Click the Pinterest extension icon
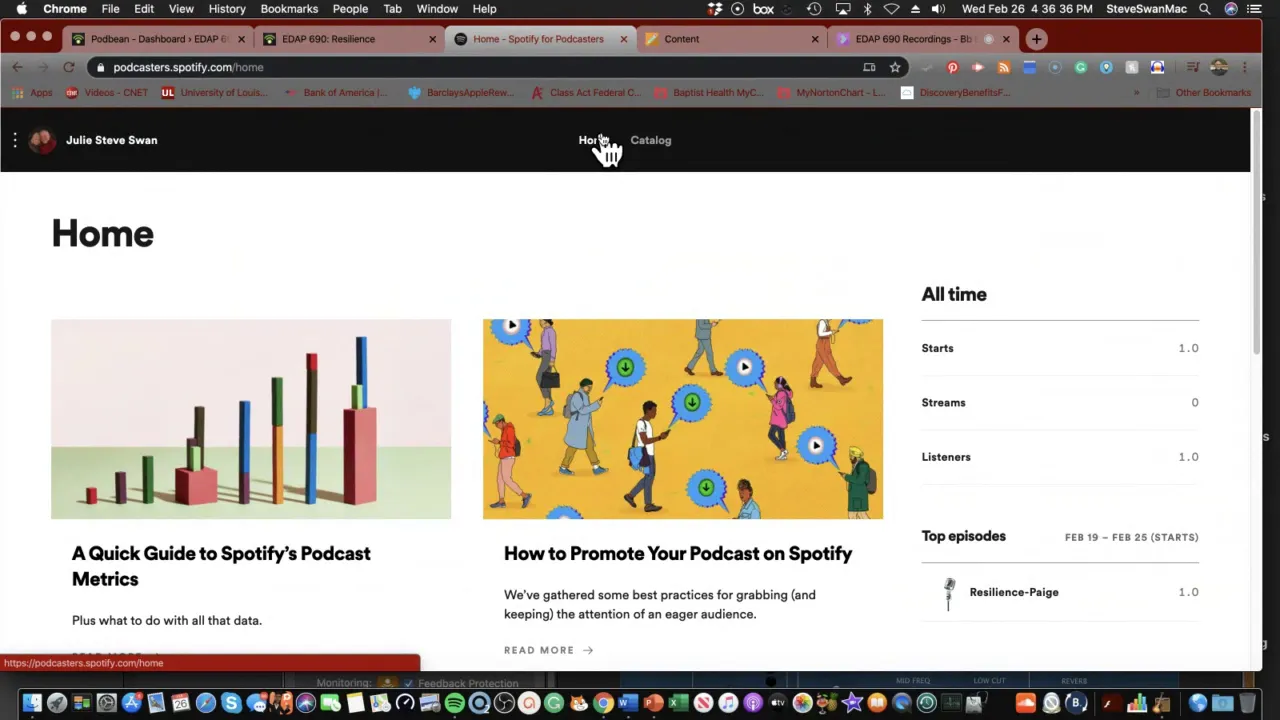Viewport: 1280px width, 720px height. (x=952, y=67)
